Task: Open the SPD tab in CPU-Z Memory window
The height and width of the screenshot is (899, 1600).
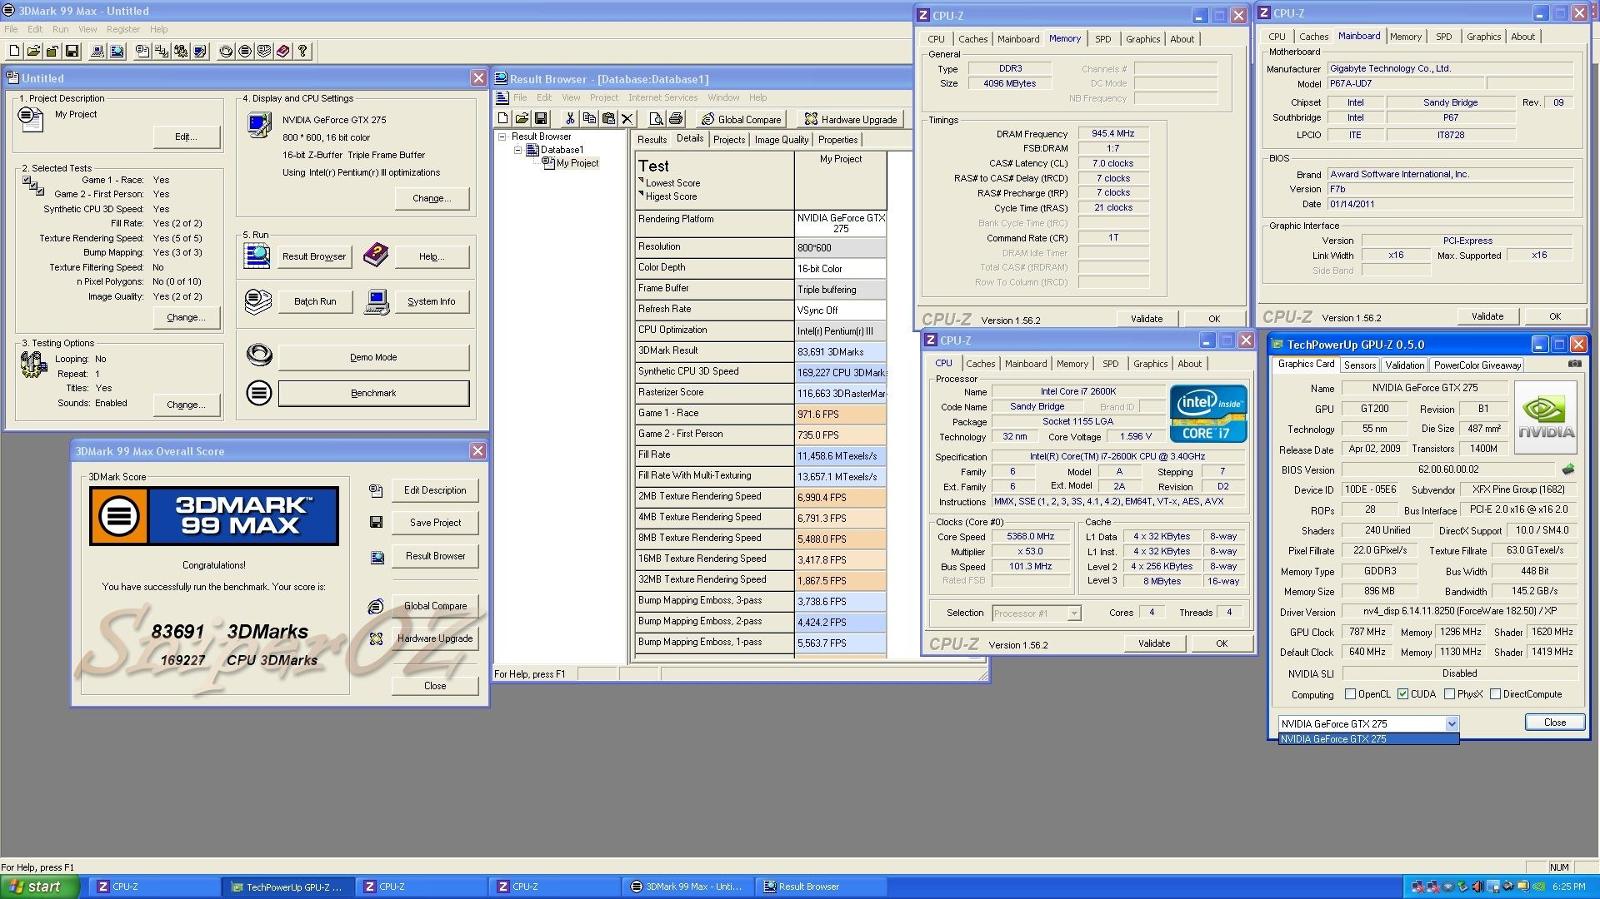Action: 1103,39
